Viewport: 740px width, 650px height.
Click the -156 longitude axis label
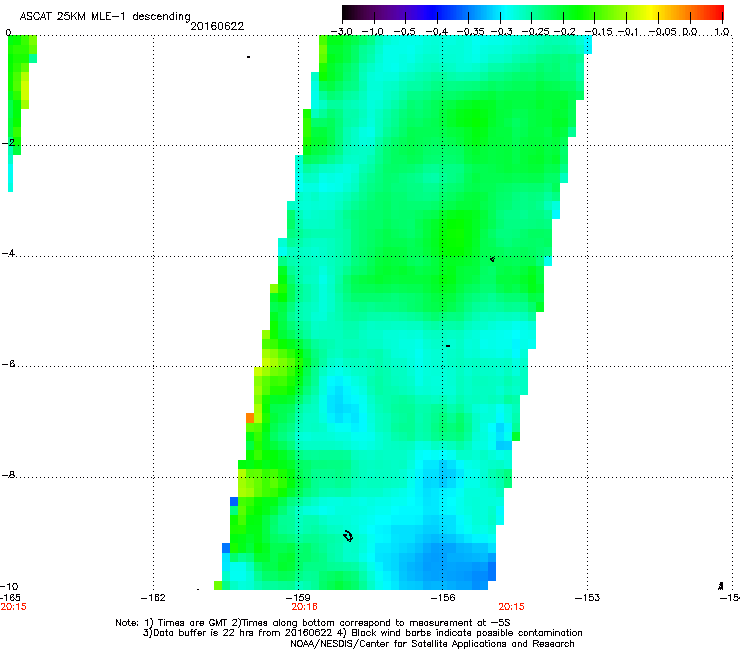point(443,598)
